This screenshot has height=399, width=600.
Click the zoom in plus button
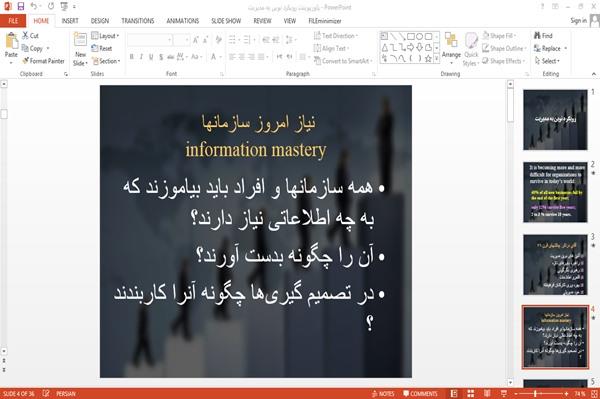(566, 394)
